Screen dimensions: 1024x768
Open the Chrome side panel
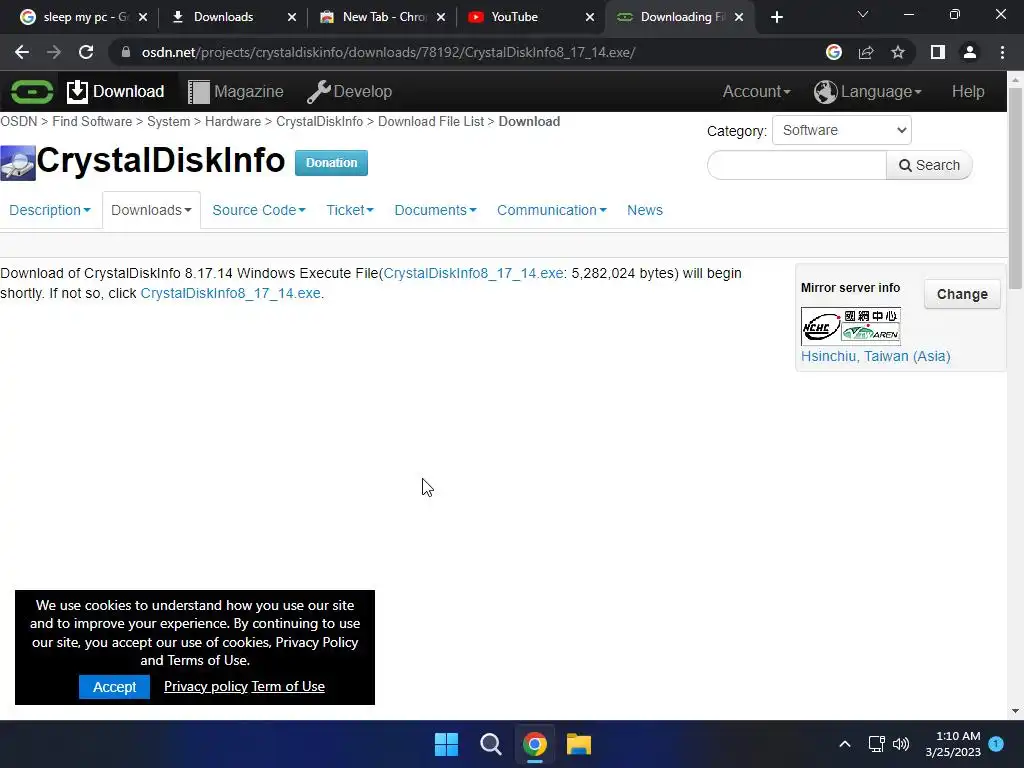(x=938, y=52)
